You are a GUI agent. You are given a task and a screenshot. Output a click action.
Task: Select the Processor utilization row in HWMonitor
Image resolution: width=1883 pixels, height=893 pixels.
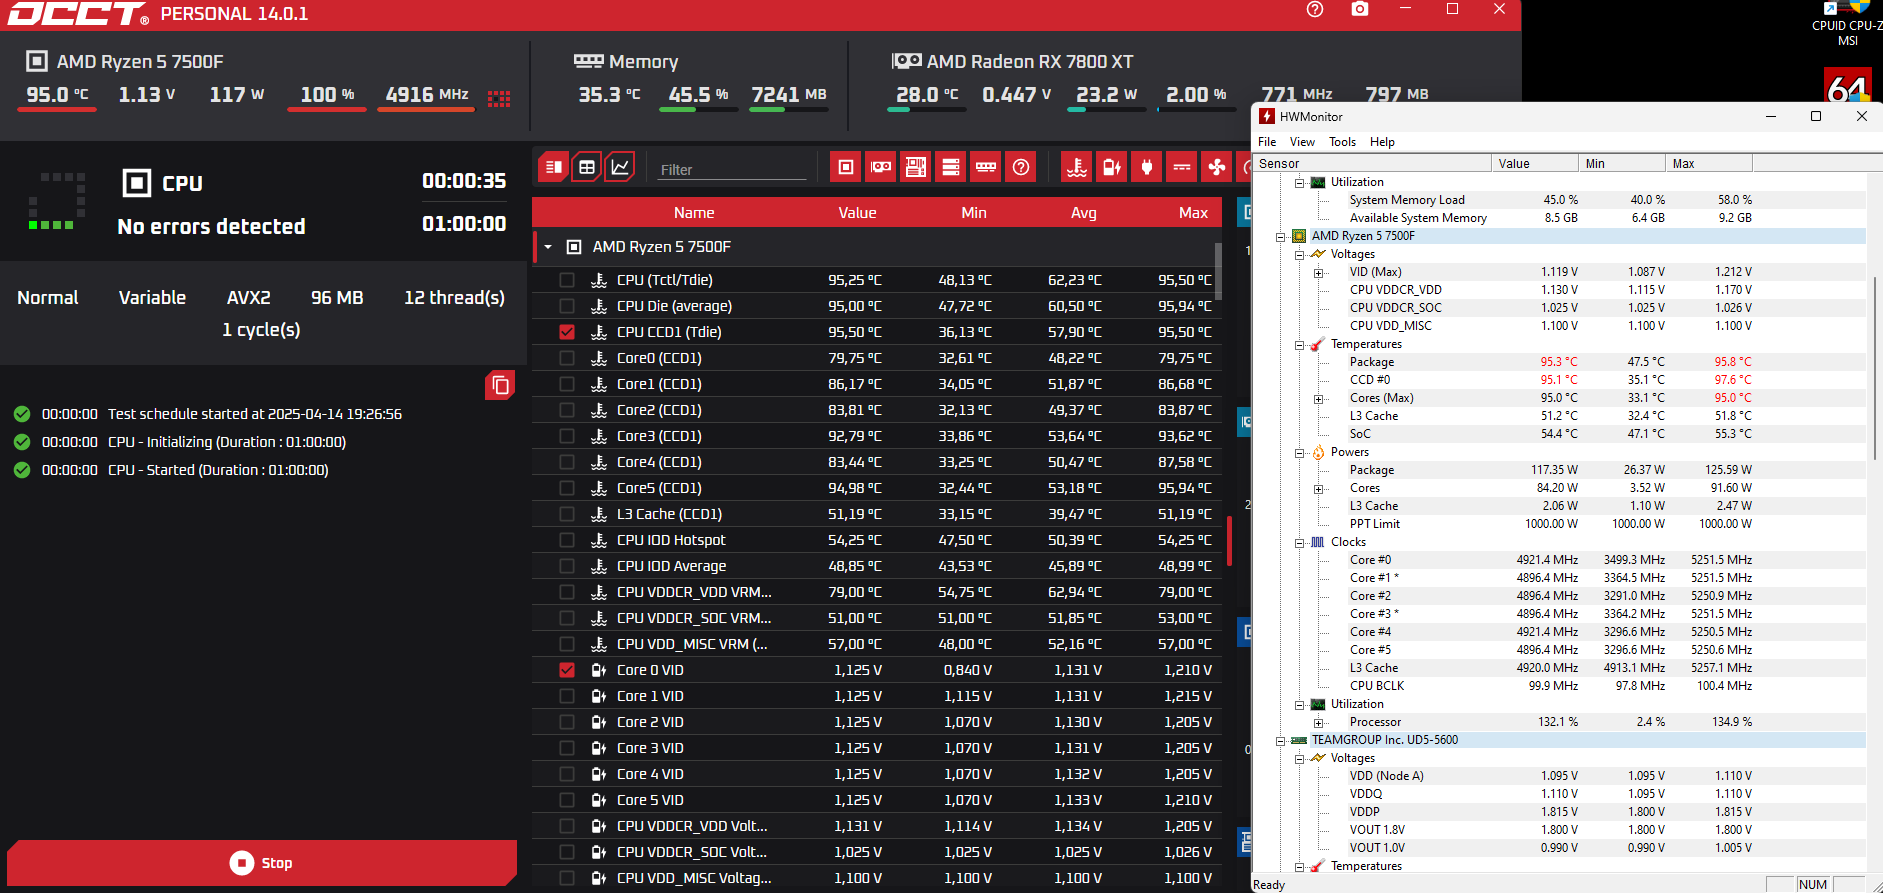1560,722
